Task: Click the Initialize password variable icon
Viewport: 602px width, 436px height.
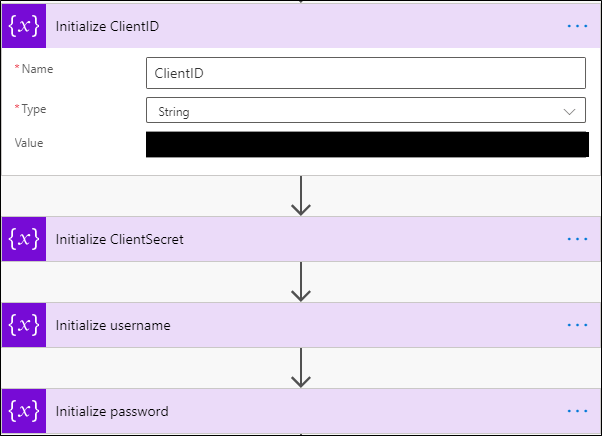Action: (24, 411)
